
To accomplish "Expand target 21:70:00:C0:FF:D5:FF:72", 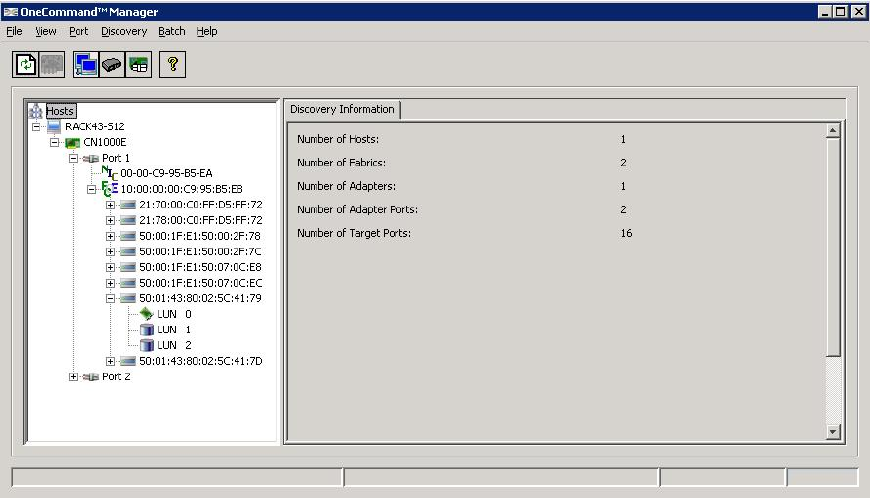I will tap(110, 205).
